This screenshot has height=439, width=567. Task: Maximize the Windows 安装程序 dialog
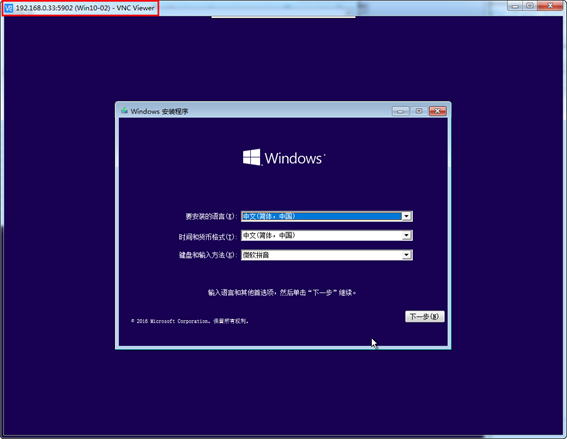pos(419,111)
